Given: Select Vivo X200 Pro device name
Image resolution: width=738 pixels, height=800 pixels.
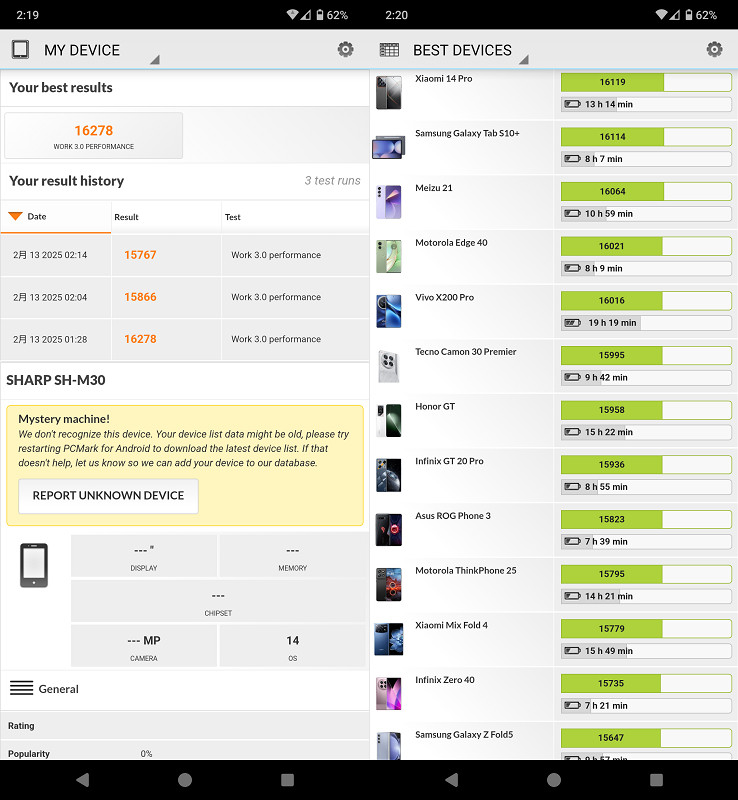Looking at the screenshot, I should 445,297.
